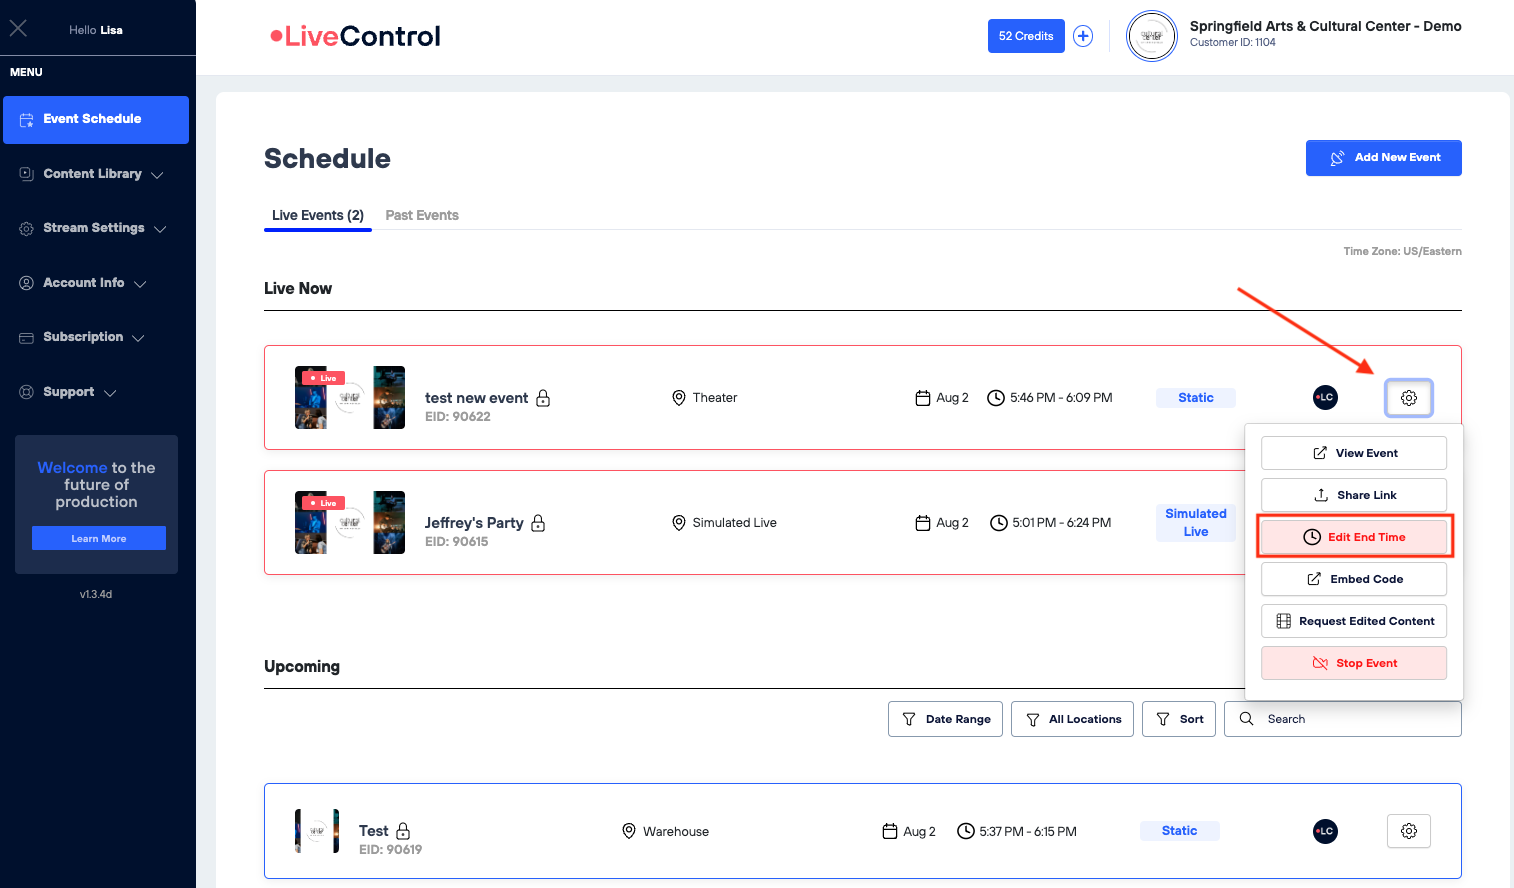Click lock icon next to test new event
Viewport: 1514px width, 888px height.
543,398
